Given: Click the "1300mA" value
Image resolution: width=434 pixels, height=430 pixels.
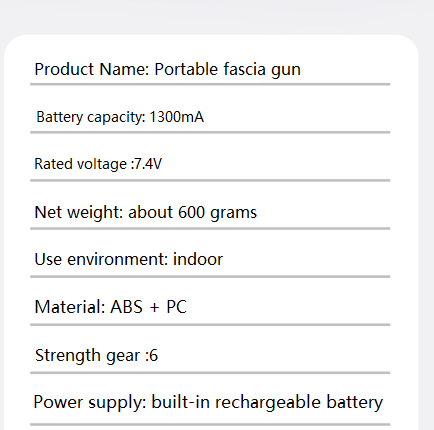Looking at the screenshot, I should click(x=177, y=117).
